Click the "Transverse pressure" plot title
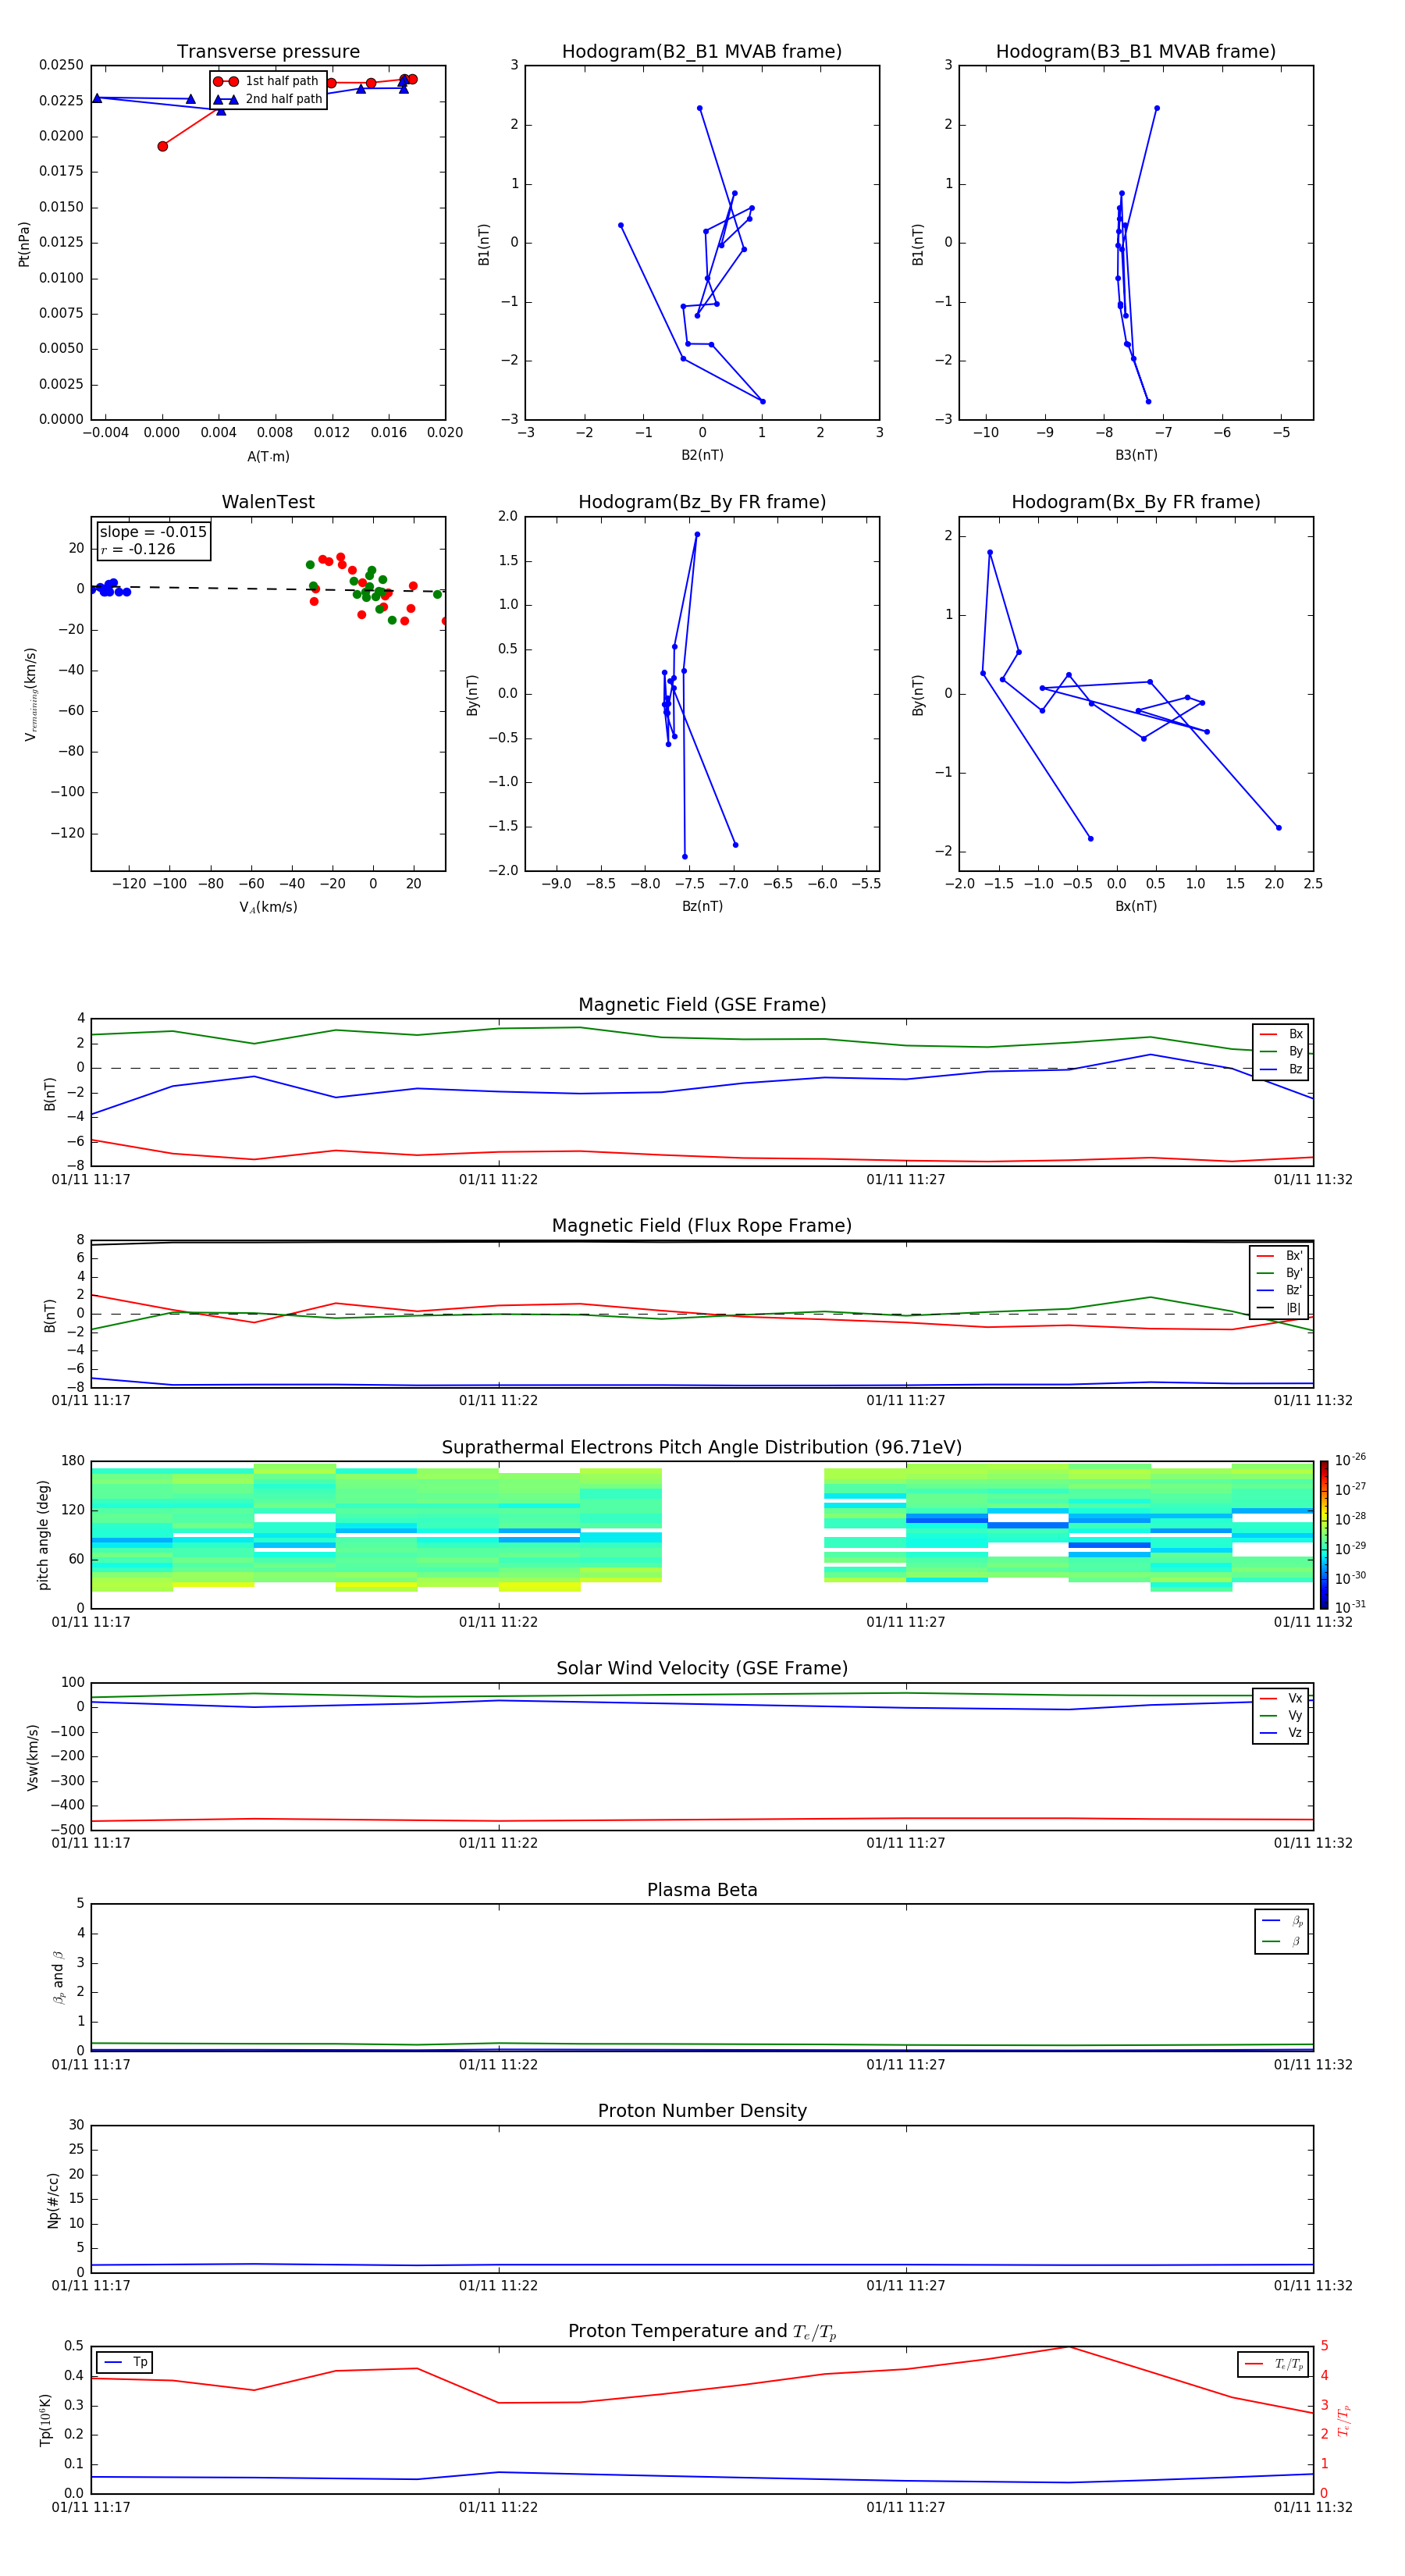1405x2576 pixels. (x=268, y=52)
